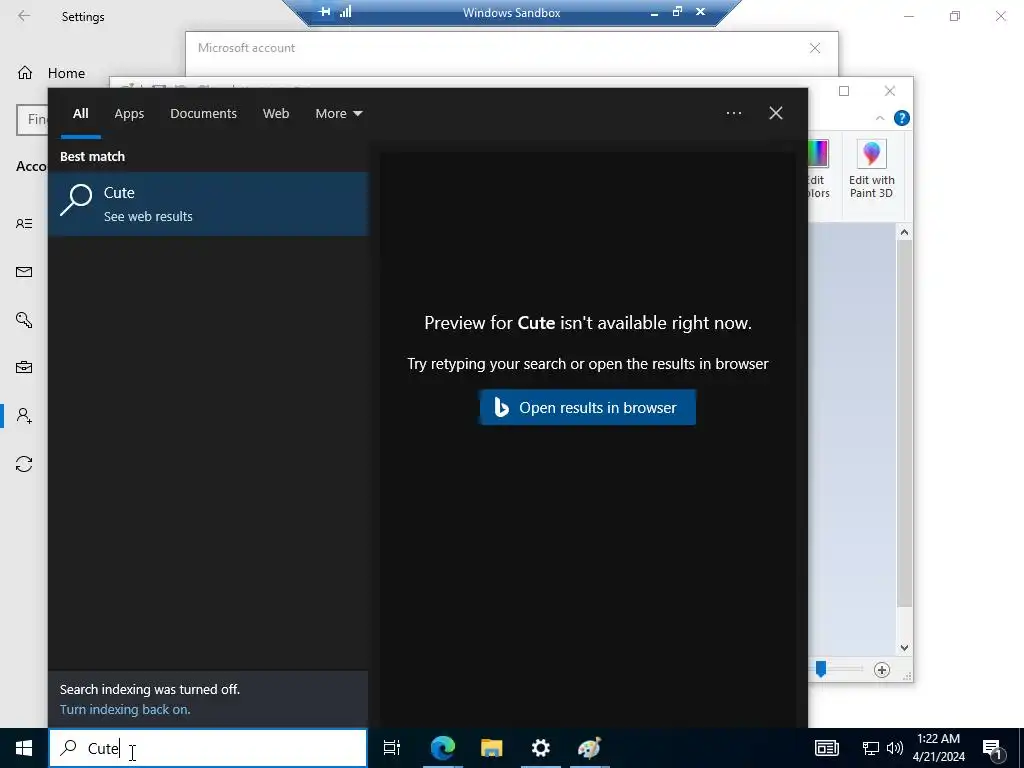This screenshot has height=768, width=1024.
Task: Switch to the Web search tab
Action: point(276,114)
